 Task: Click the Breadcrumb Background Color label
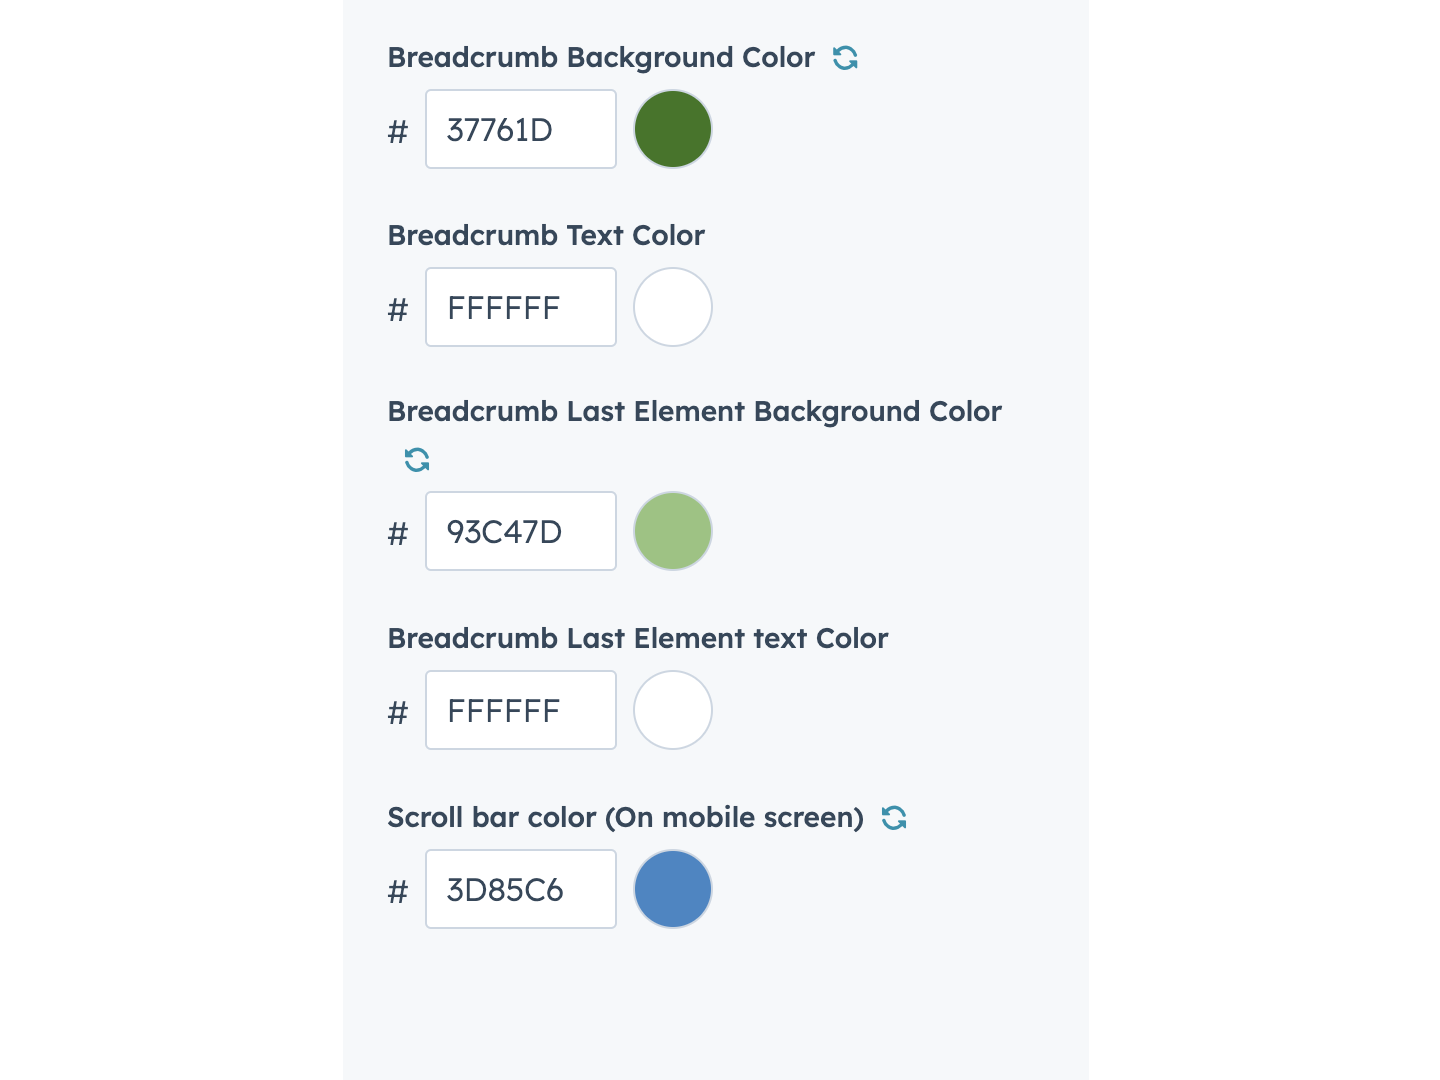coord(601,58)
